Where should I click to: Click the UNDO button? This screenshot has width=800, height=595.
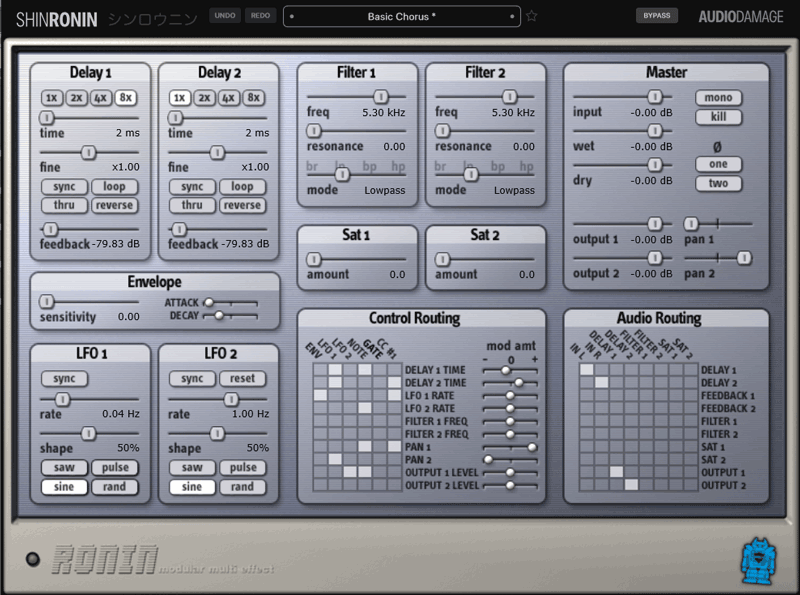click(x=225, y=16)
